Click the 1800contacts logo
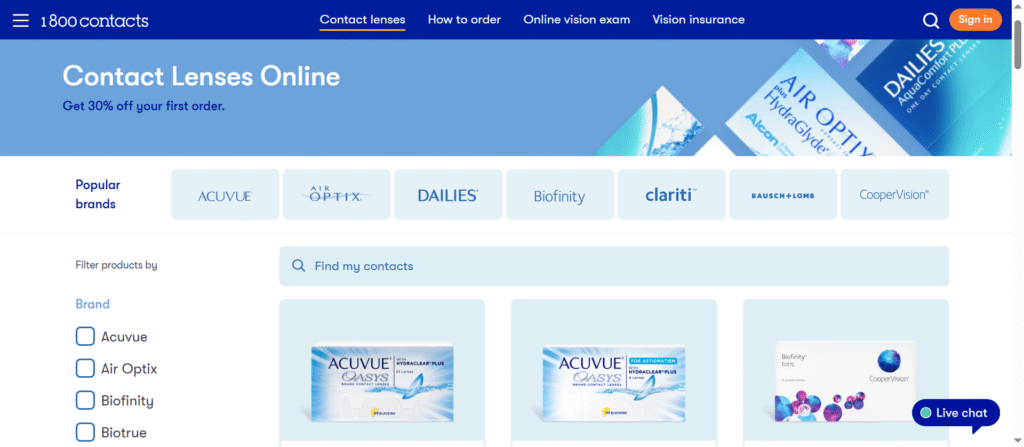The image size is (1024, 447). pos(95,21)
